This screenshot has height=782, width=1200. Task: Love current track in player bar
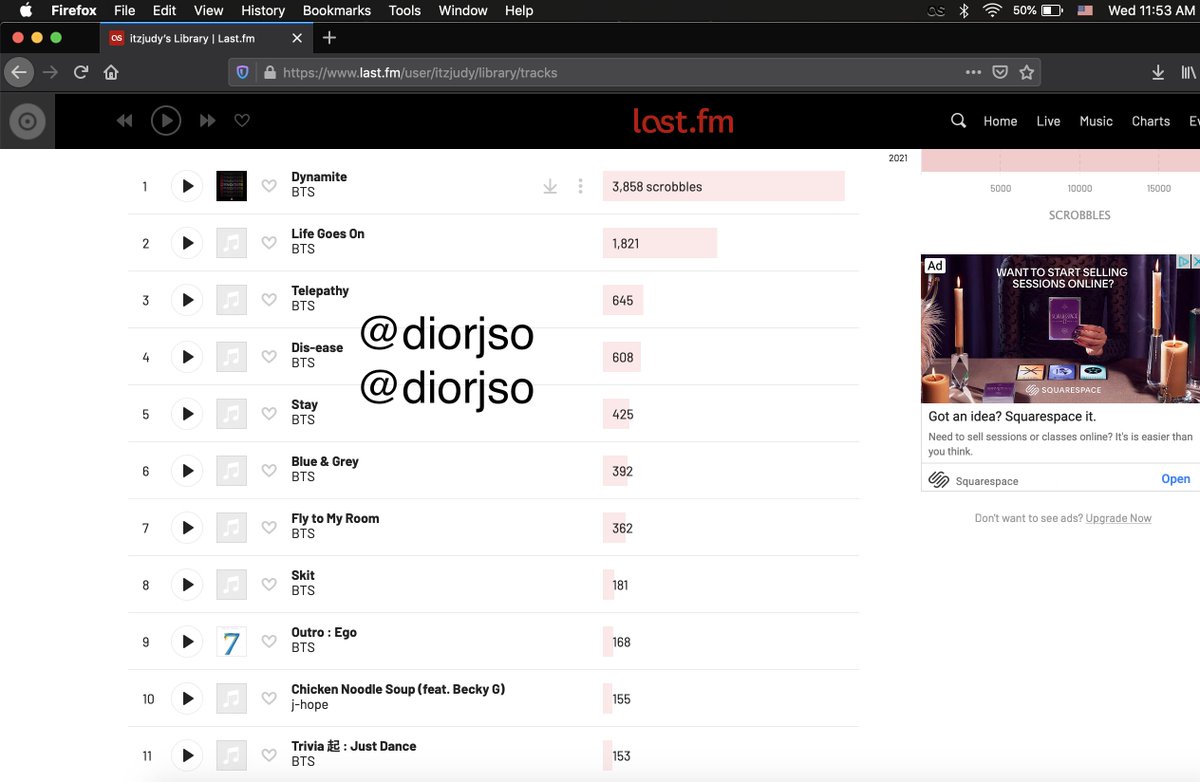242,121
